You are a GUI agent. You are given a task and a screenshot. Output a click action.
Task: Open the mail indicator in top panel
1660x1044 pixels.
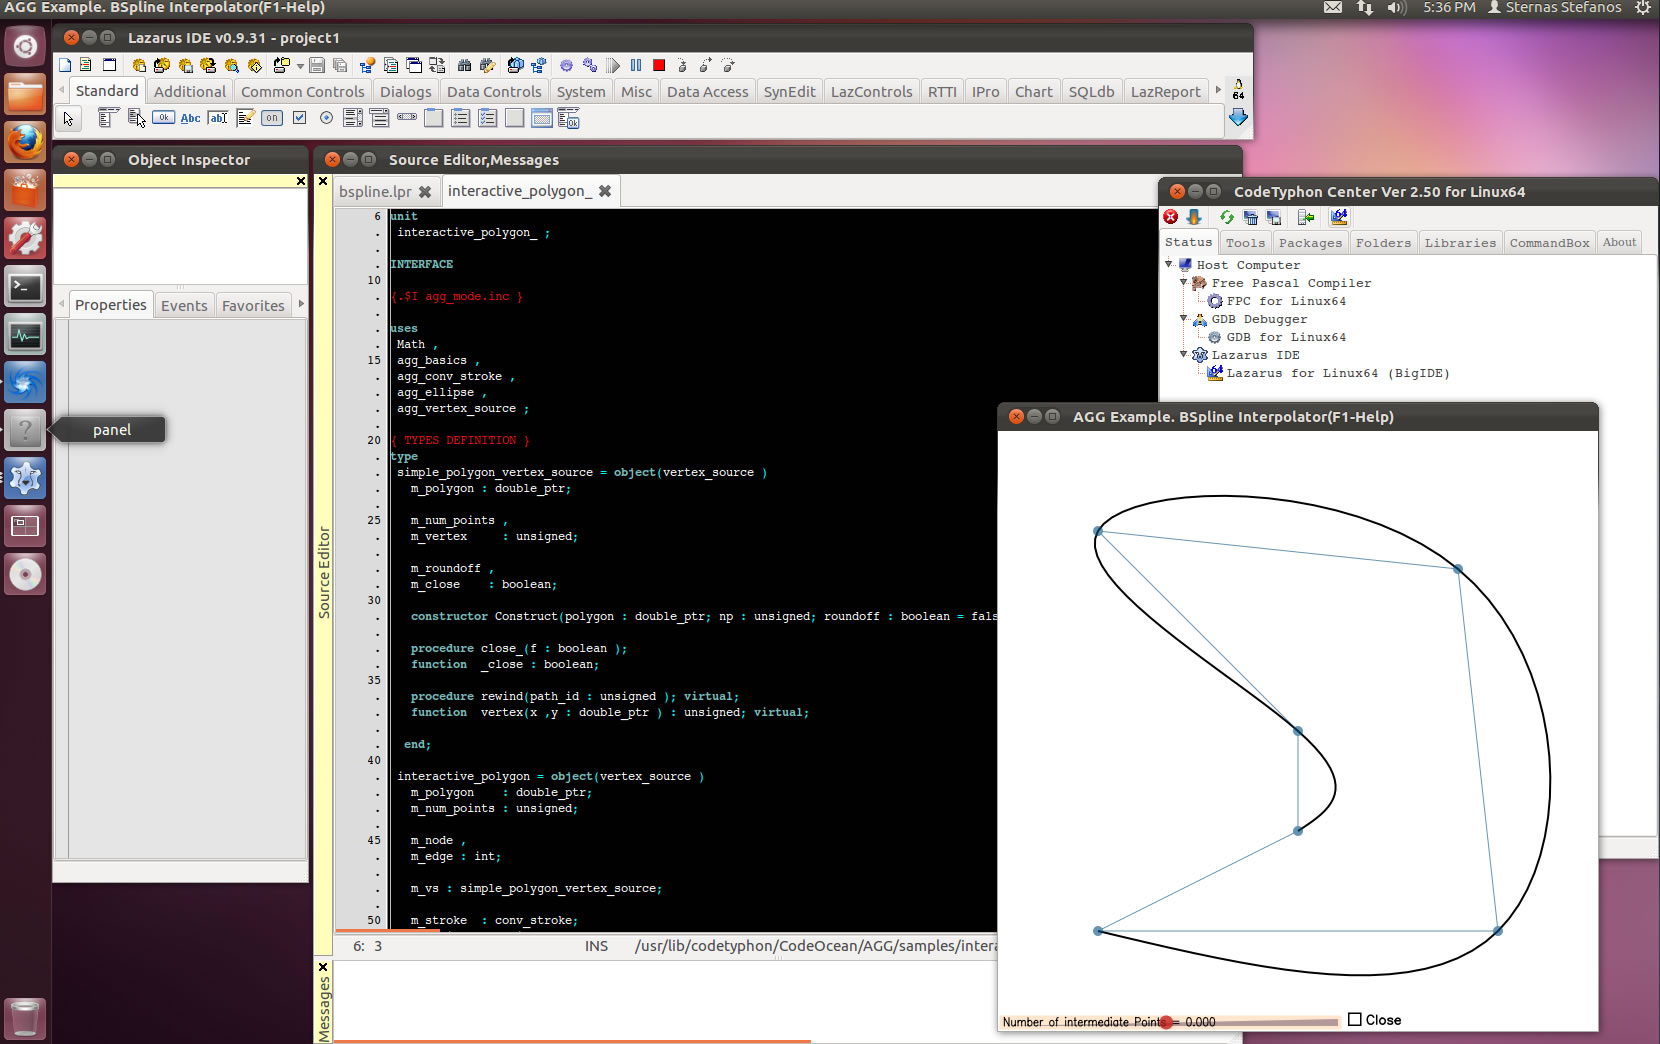(1333, 8)
